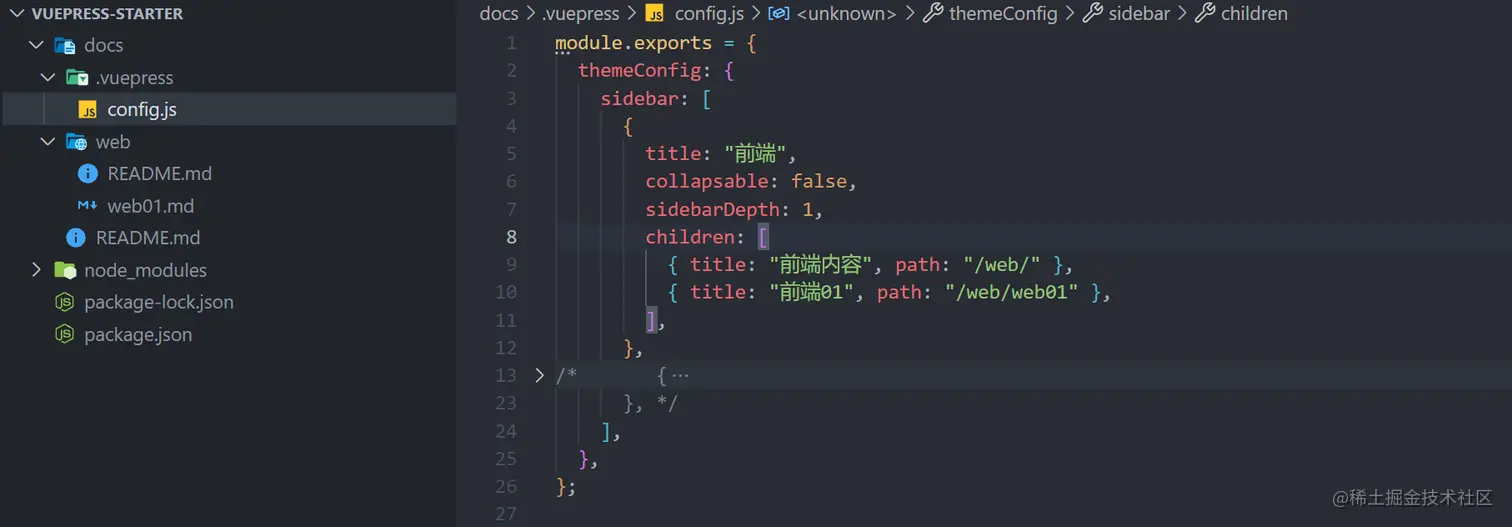Click the JS icon beside config.js in explorer
Viewport: 1512px width, 527px height.
click(x=88, y=109)
